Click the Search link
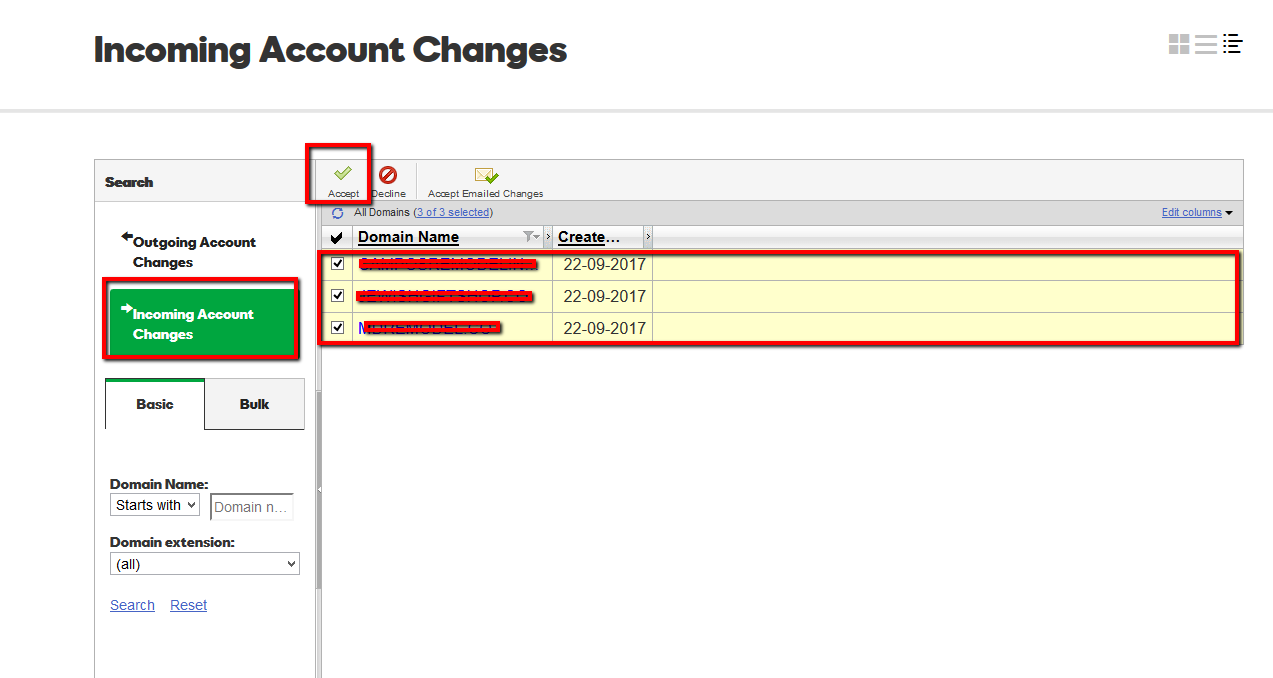Viewport: 1273px width, 678px height. click(x=132, y=605)
